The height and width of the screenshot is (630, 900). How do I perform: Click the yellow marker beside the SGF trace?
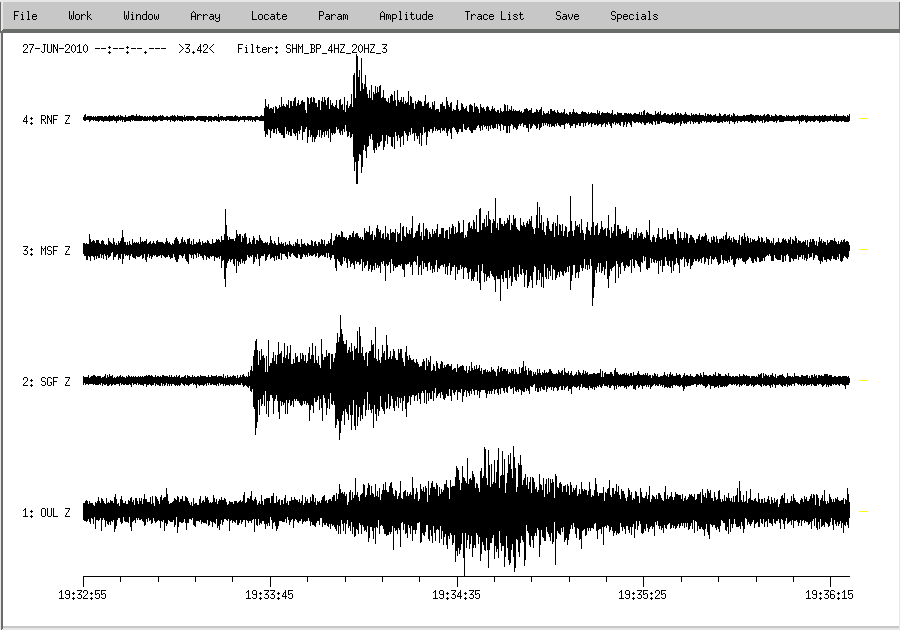point(864,381)
